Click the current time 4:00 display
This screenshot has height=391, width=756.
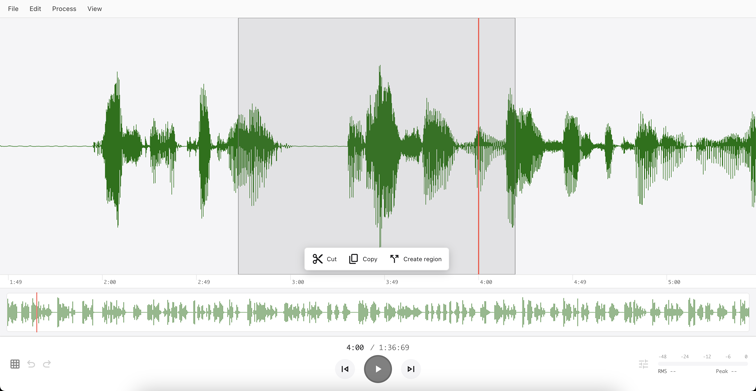point(355,347)
